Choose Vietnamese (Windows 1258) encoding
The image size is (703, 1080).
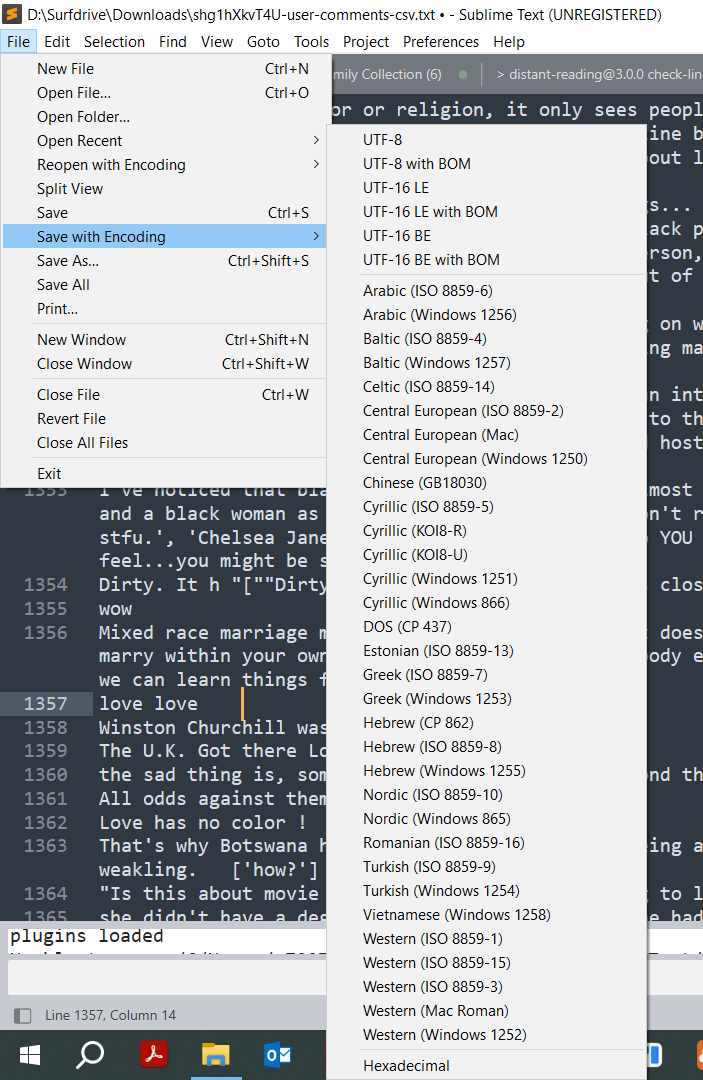point(487,915)
